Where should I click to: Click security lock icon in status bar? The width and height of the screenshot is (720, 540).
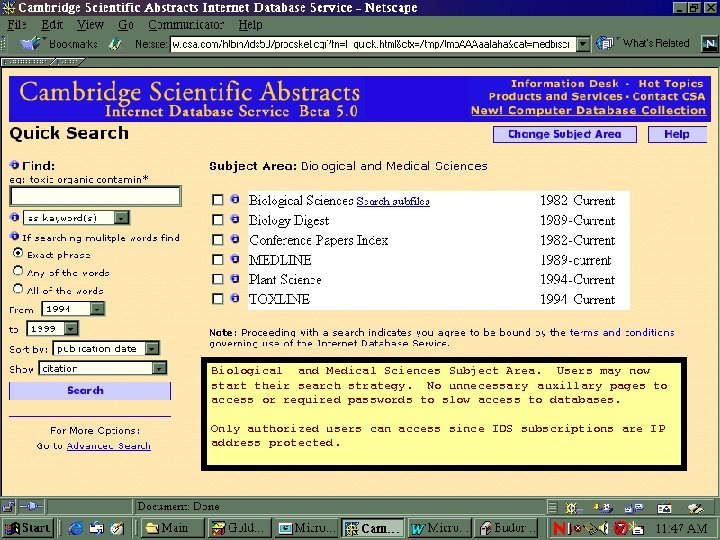click(8, 506)
